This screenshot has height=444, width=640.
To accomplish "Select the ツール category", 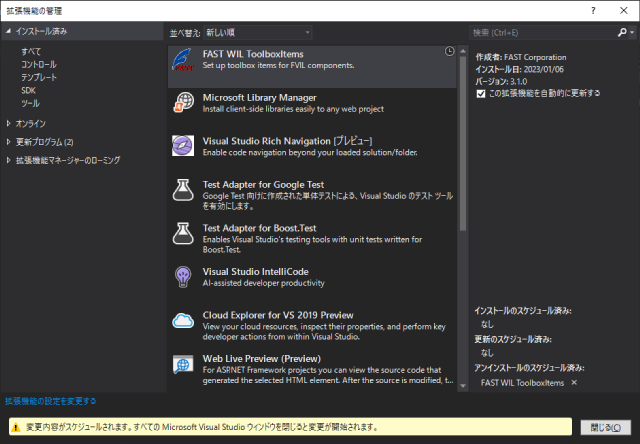I will coord(31,103).
